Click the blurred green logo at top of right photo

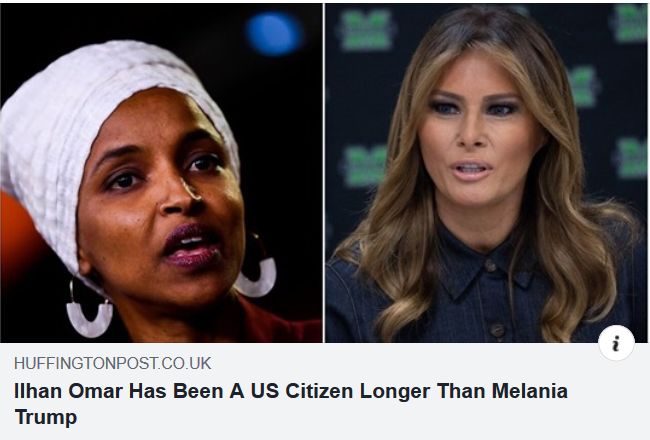click(x=365, y=30)
